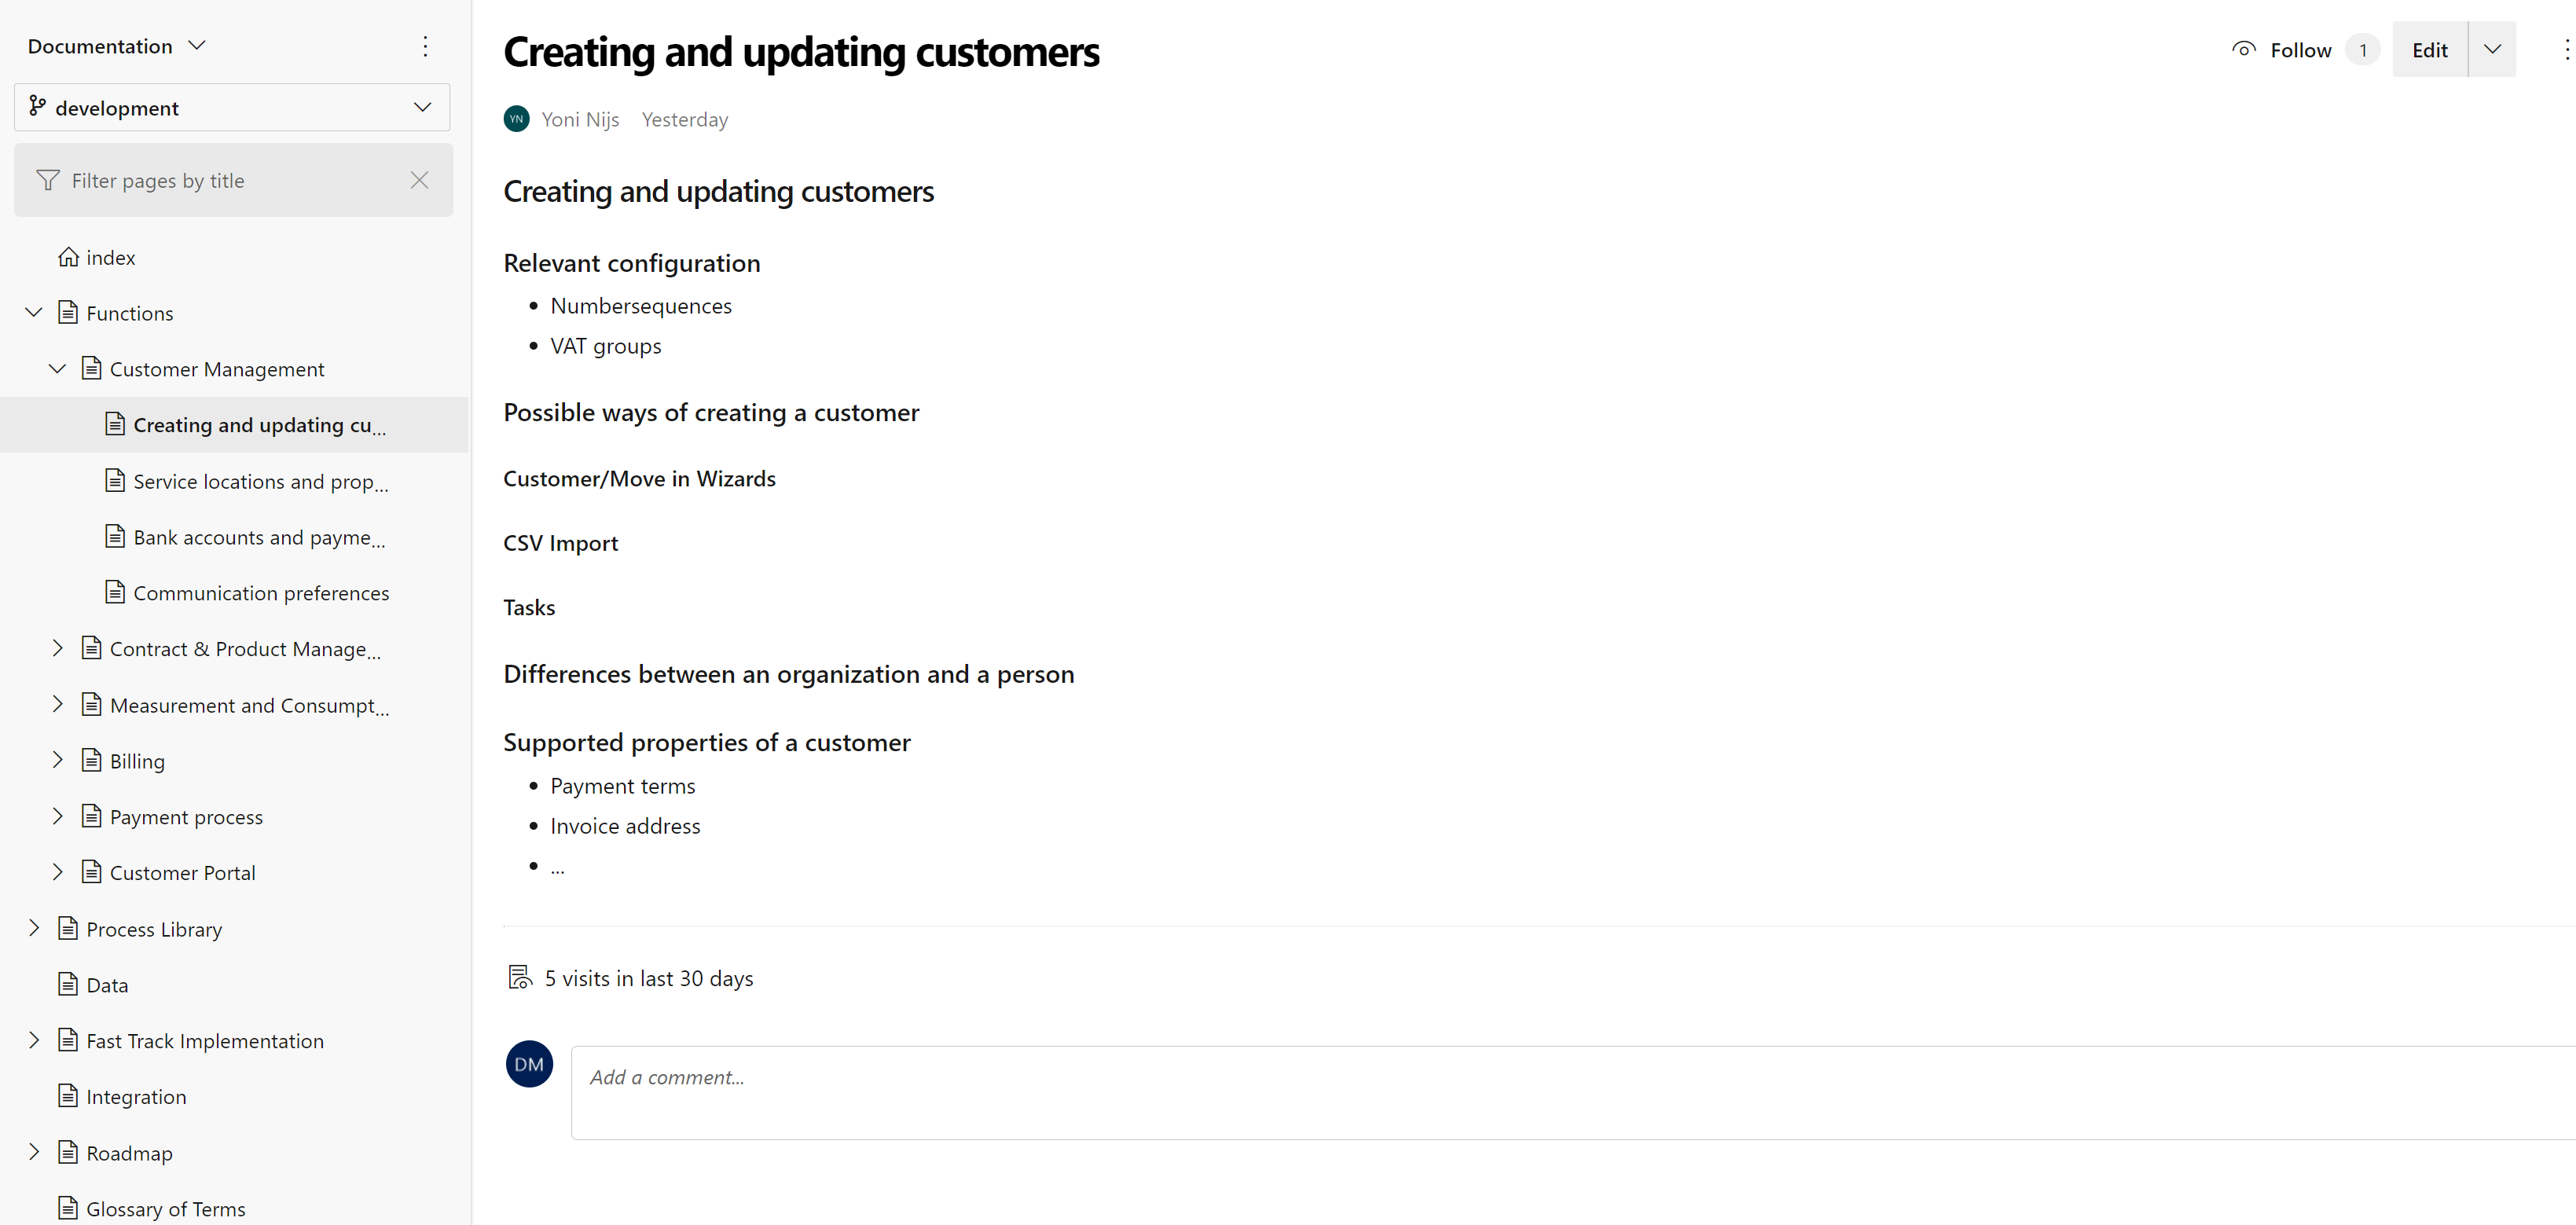Click the branch icon beside development
The image size is (2576, 1225).
[37, 106]
